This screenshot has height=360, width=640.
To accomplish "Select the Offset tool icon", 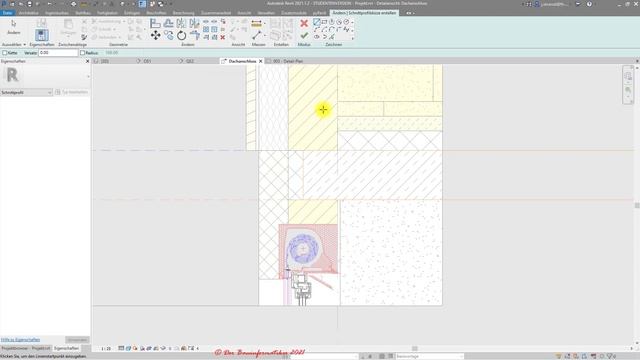I will coord(169,23).
